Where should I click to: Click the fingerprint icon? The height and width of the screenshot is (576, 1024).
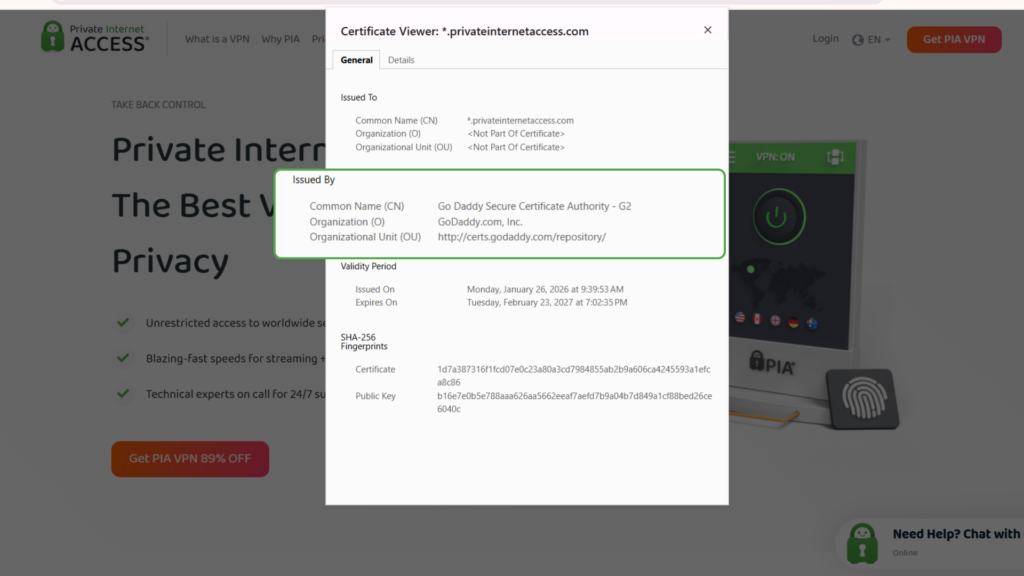[x=863, y=398]
